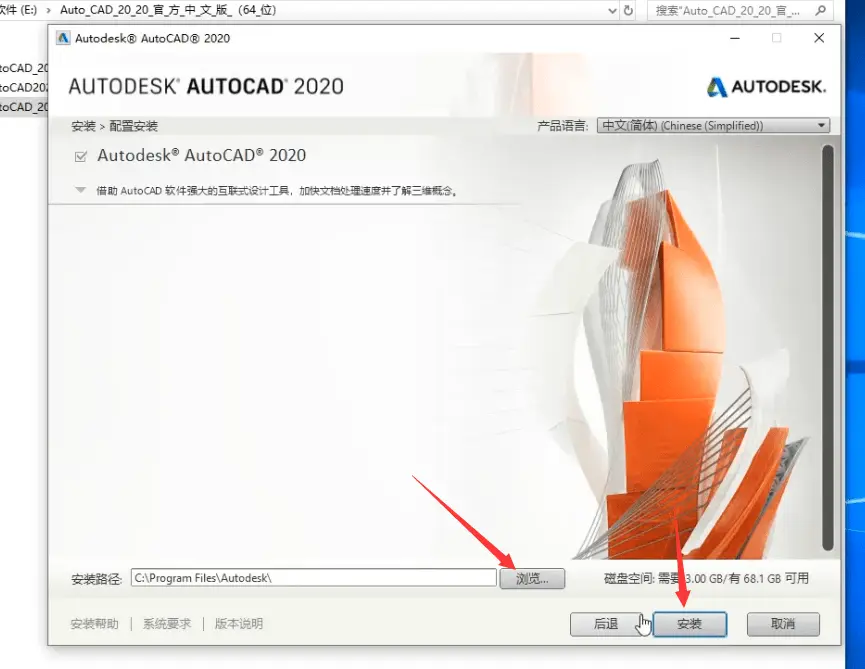The width and height of the screenshot is (865, 669).
Task: Click the install path input field
Action: (x=313, y=578)
